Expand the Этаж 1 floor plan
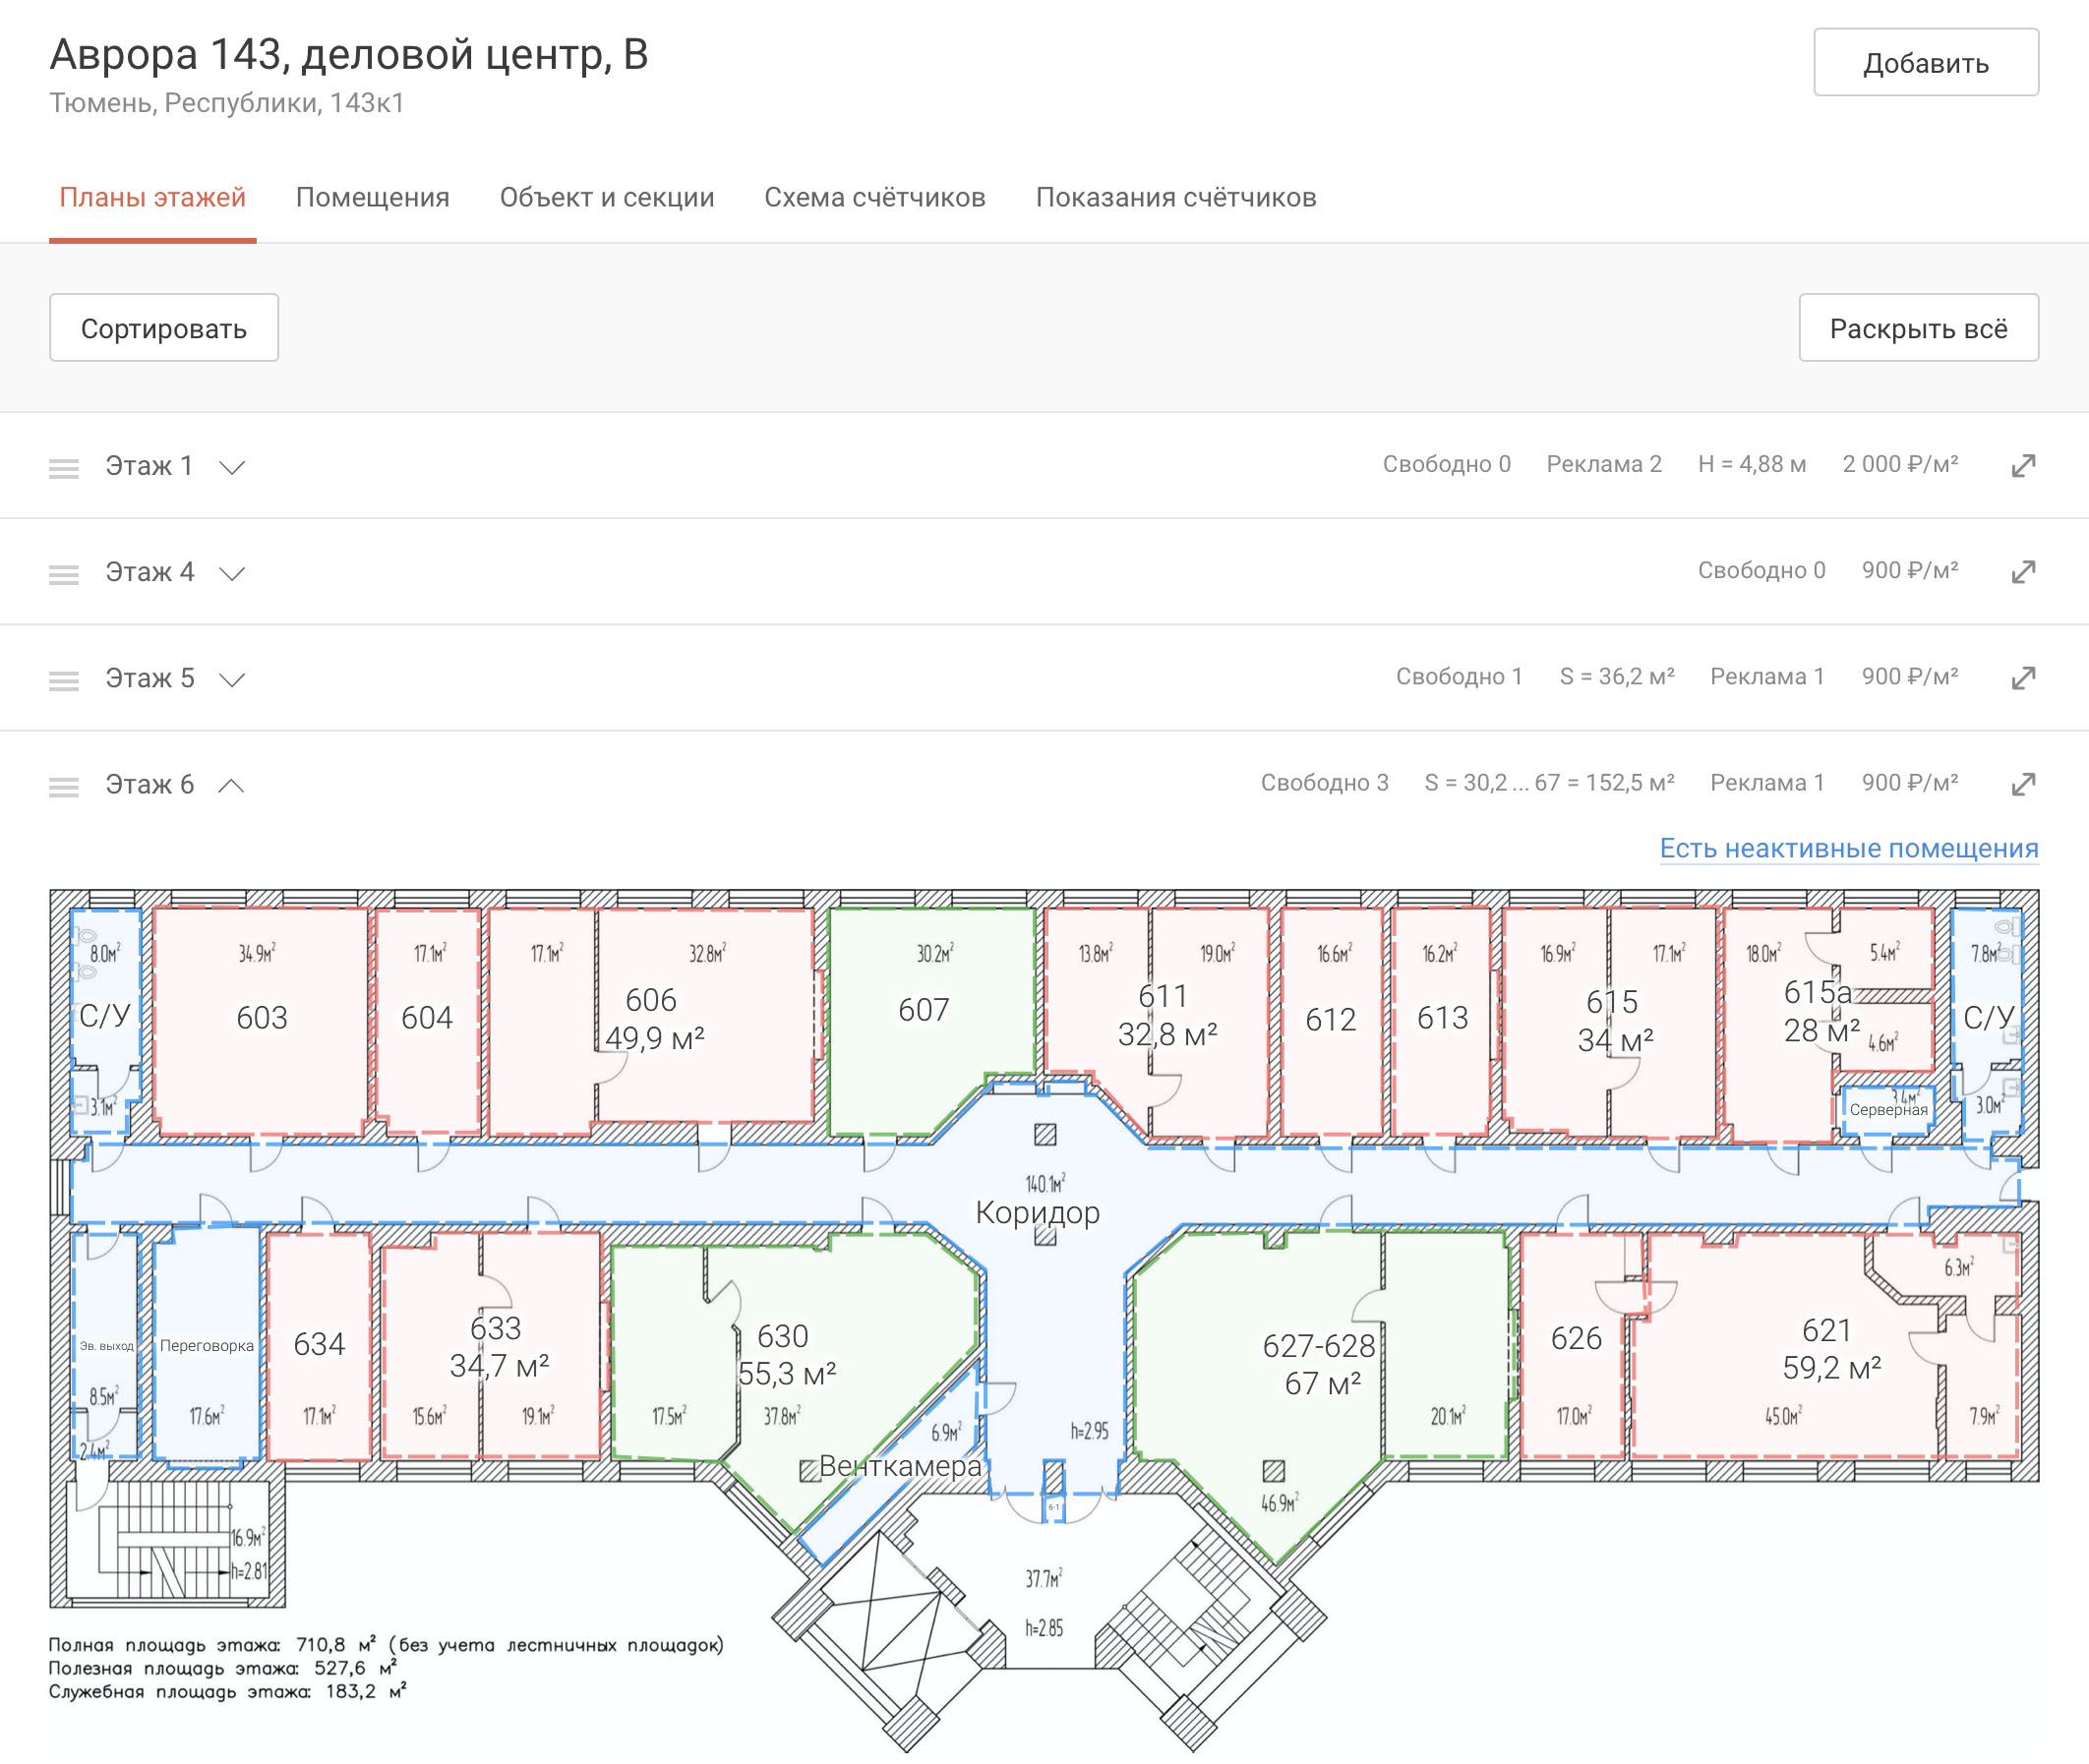2089x1764 pixels. pyautogui.click(x=232, y=467)
